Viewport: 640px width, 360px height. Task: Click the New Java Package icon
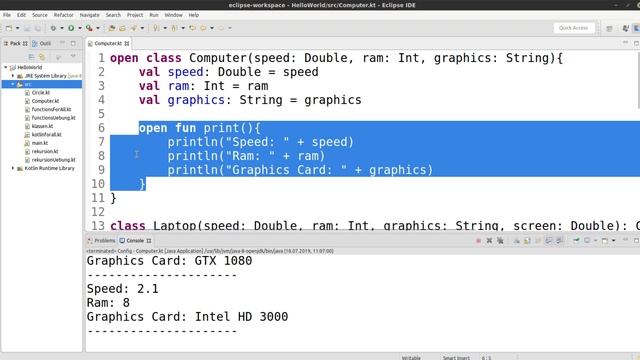[112, 28]
